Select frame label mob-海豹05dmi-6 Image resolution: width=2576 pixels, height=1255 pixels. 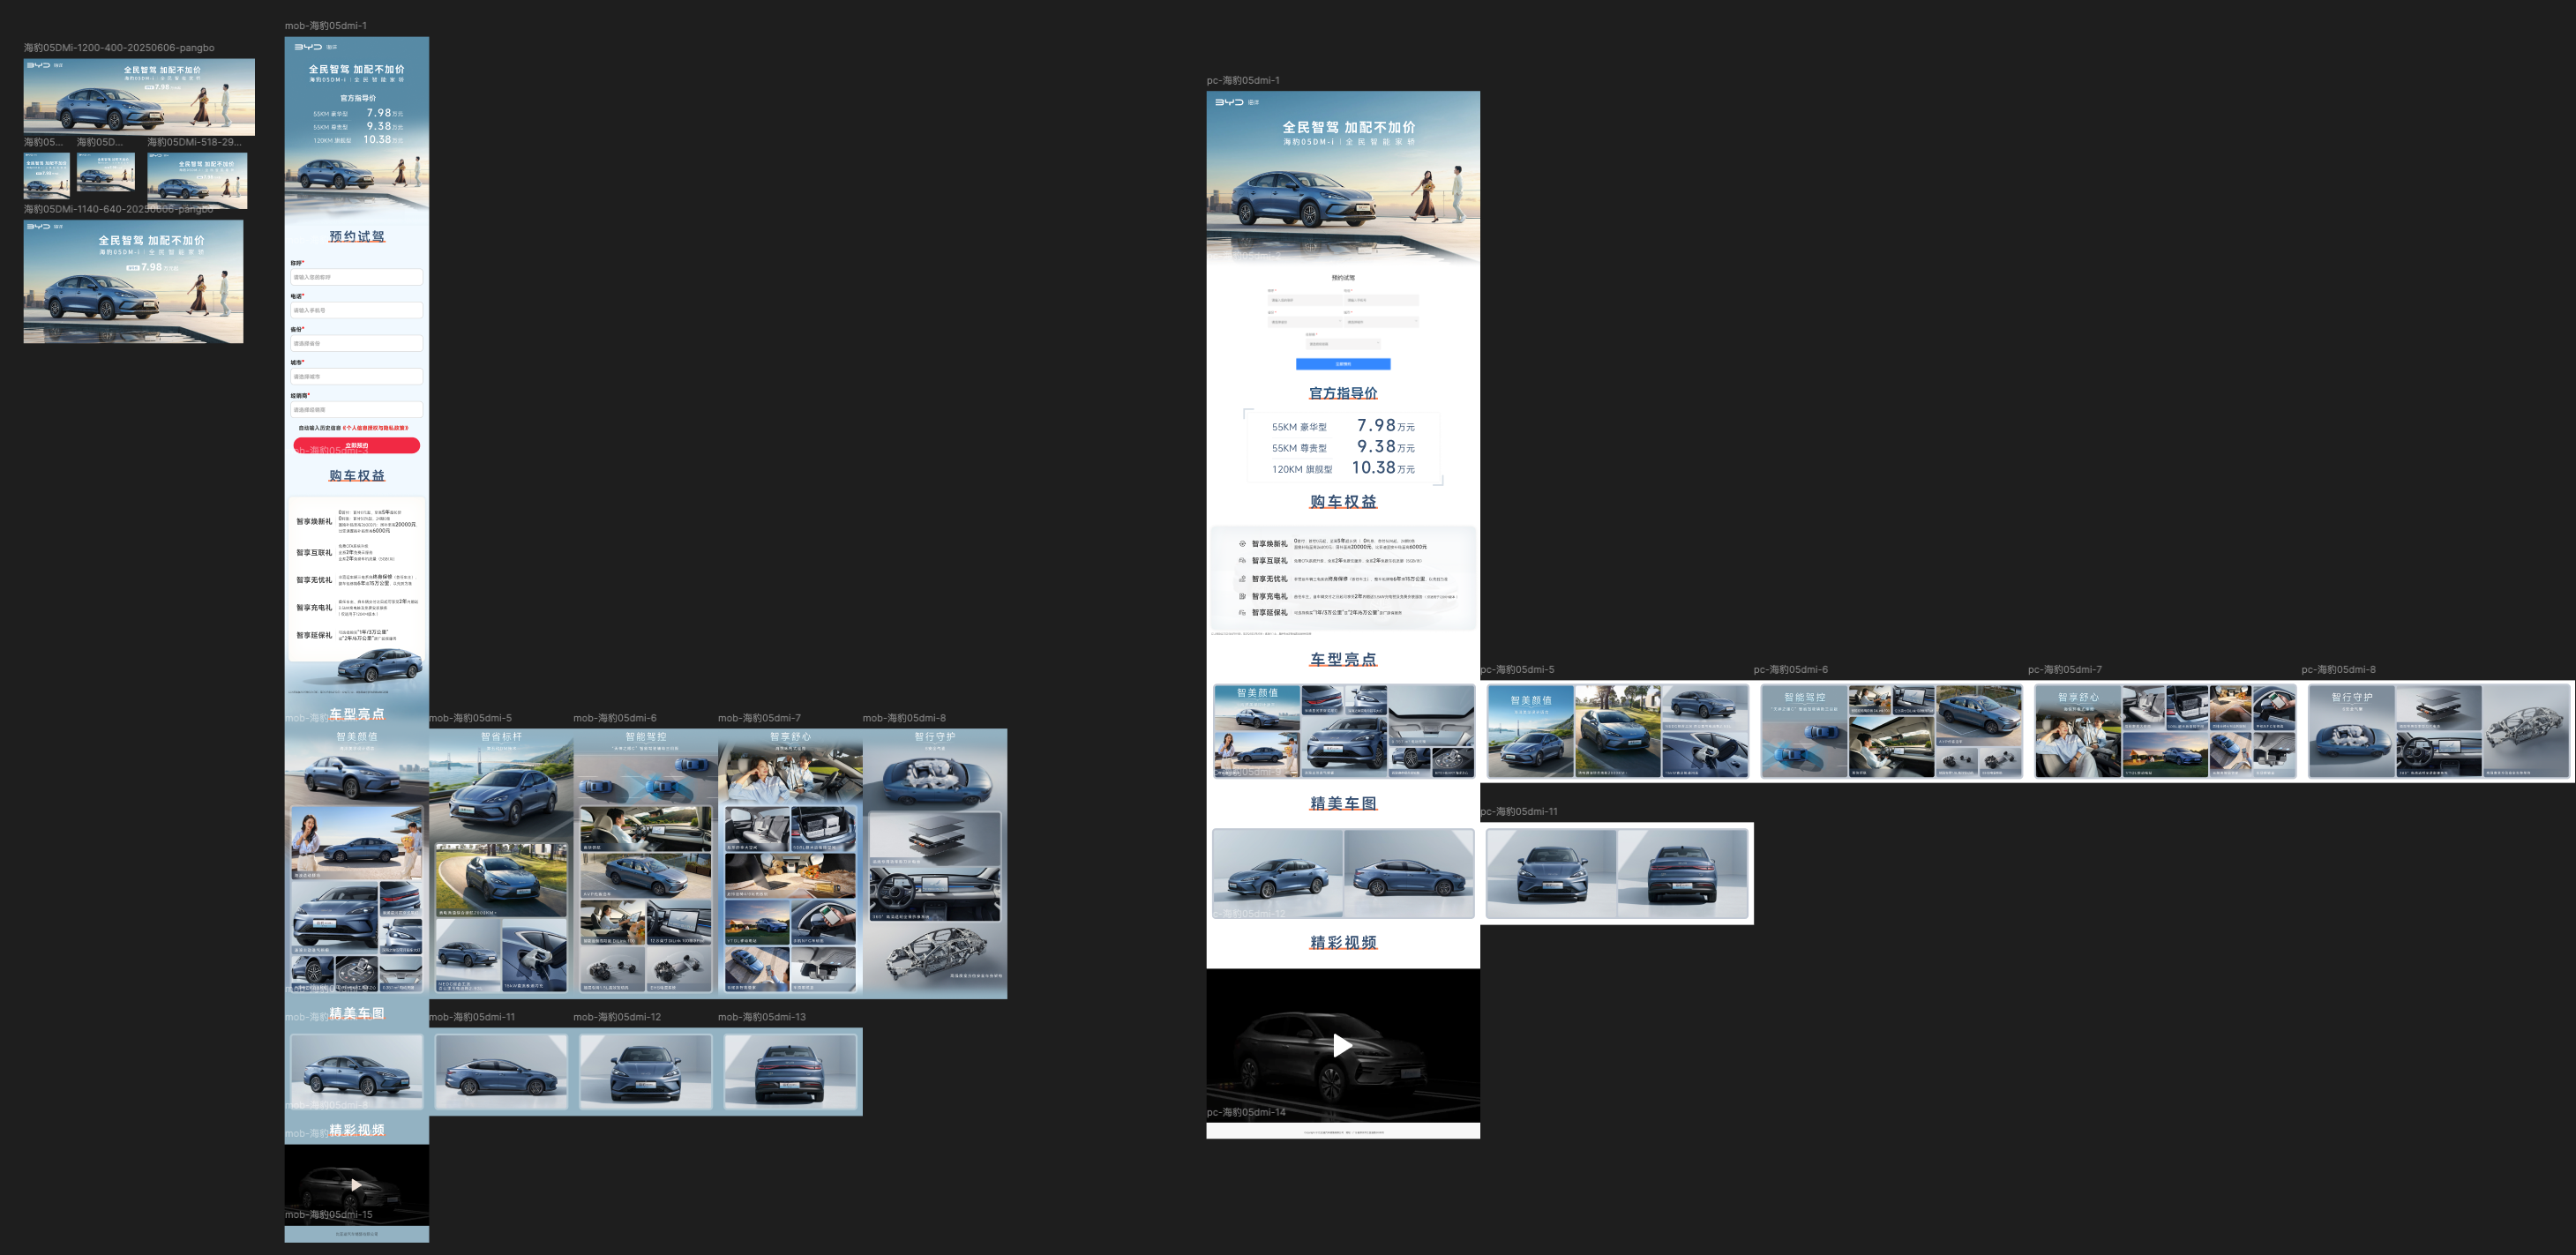point(614,718)
